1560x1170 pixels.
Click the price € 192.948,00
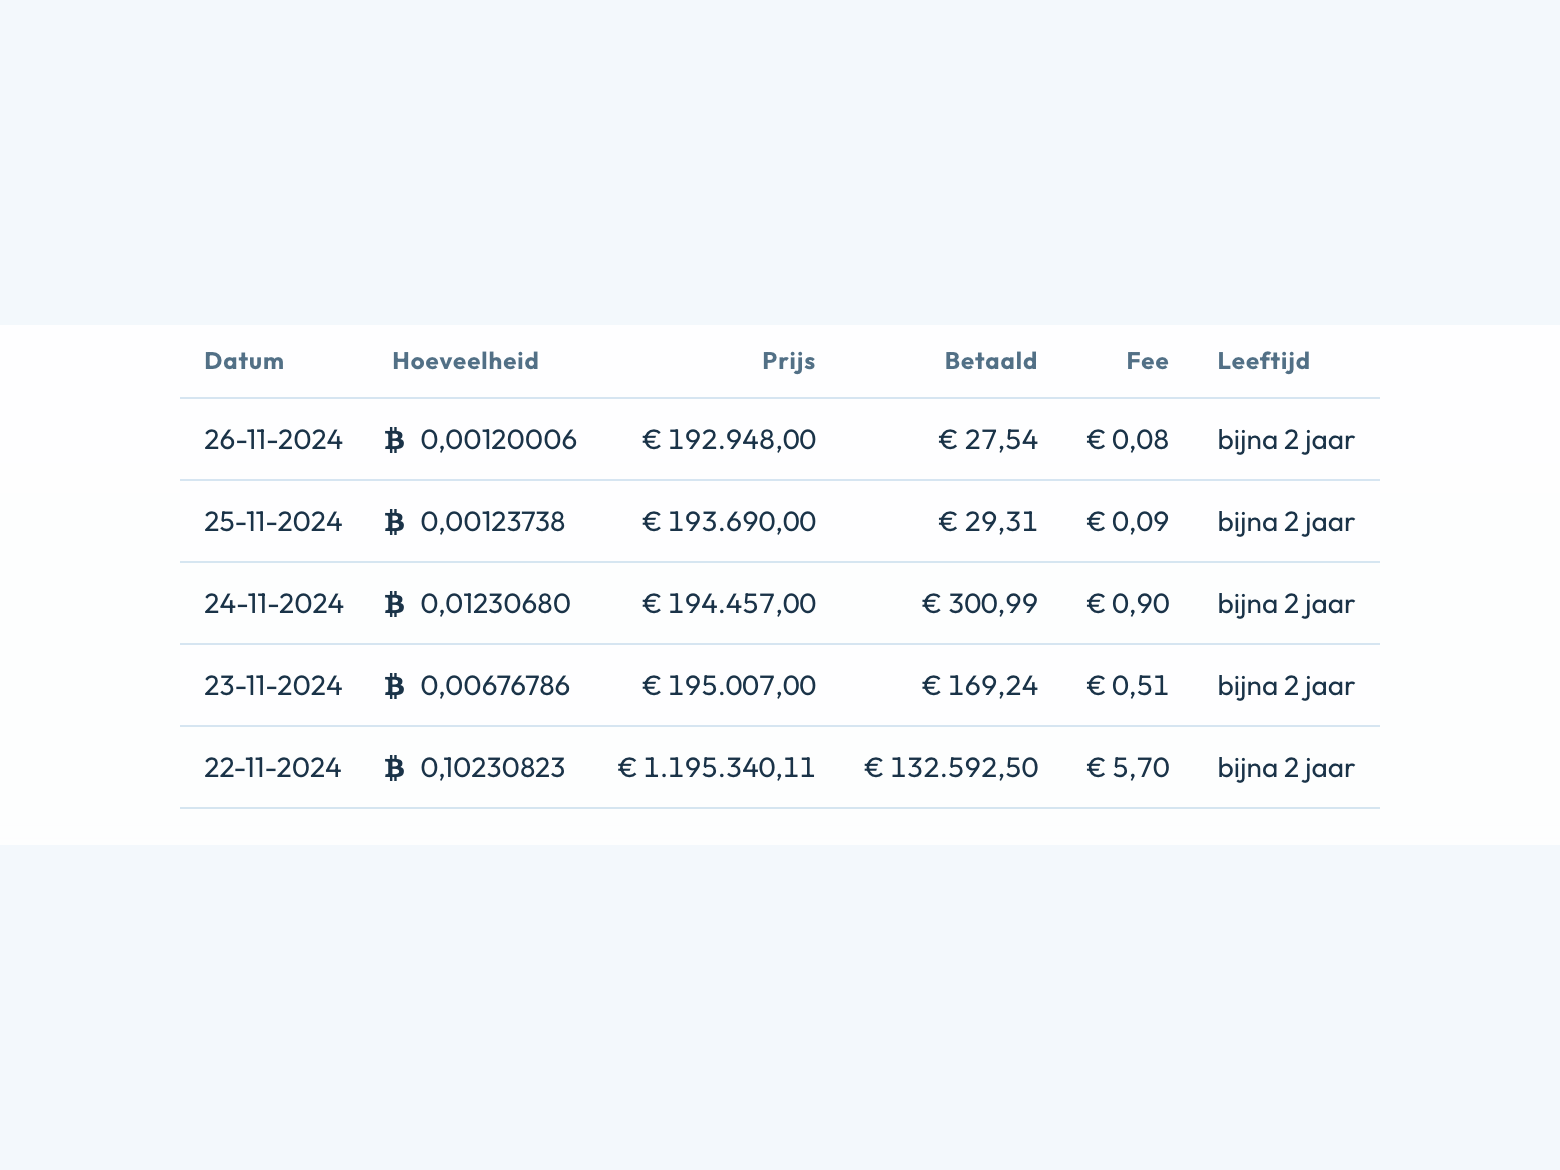(x=729, y=440)
